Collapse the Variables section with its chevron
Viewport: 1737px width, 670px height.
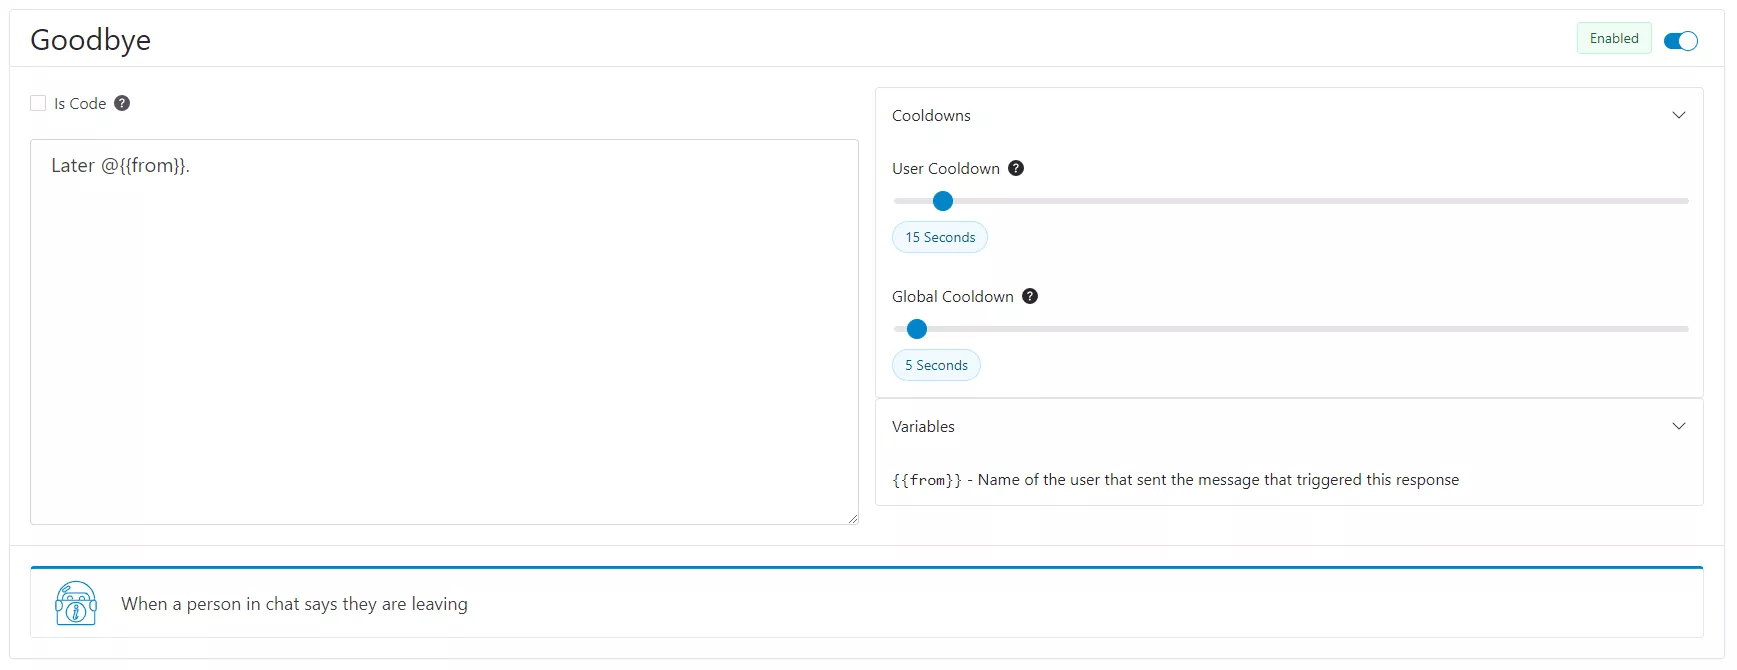coord(1678,426)
